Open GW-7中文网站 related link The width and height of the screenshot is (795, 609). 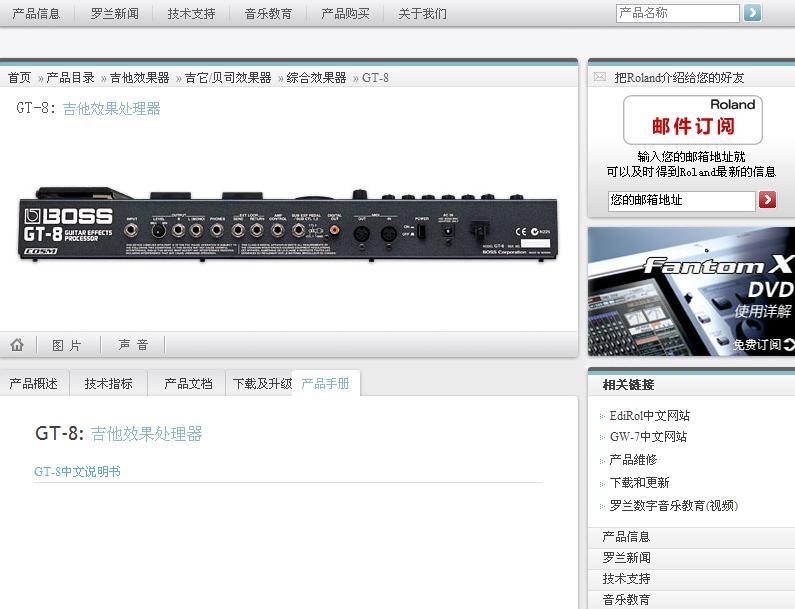[648, 437]
